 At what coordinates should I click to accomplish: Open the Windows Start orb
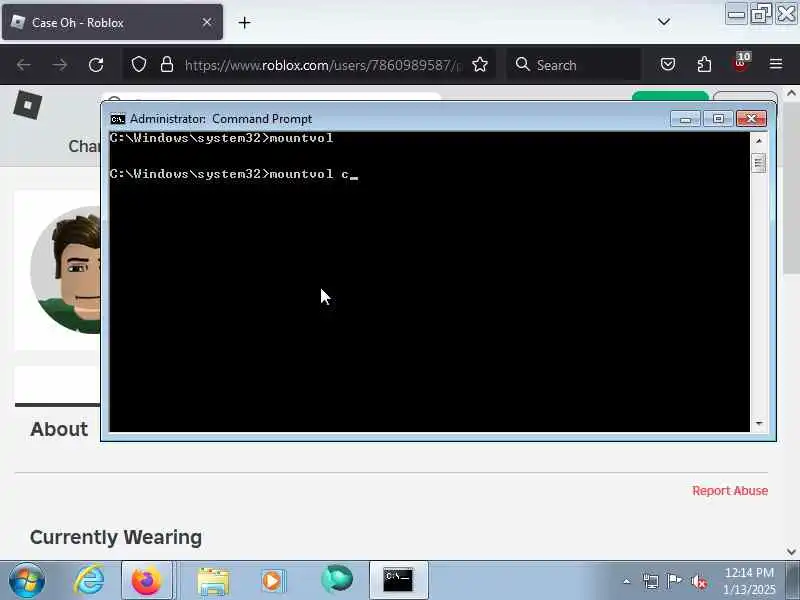[27, 580]
